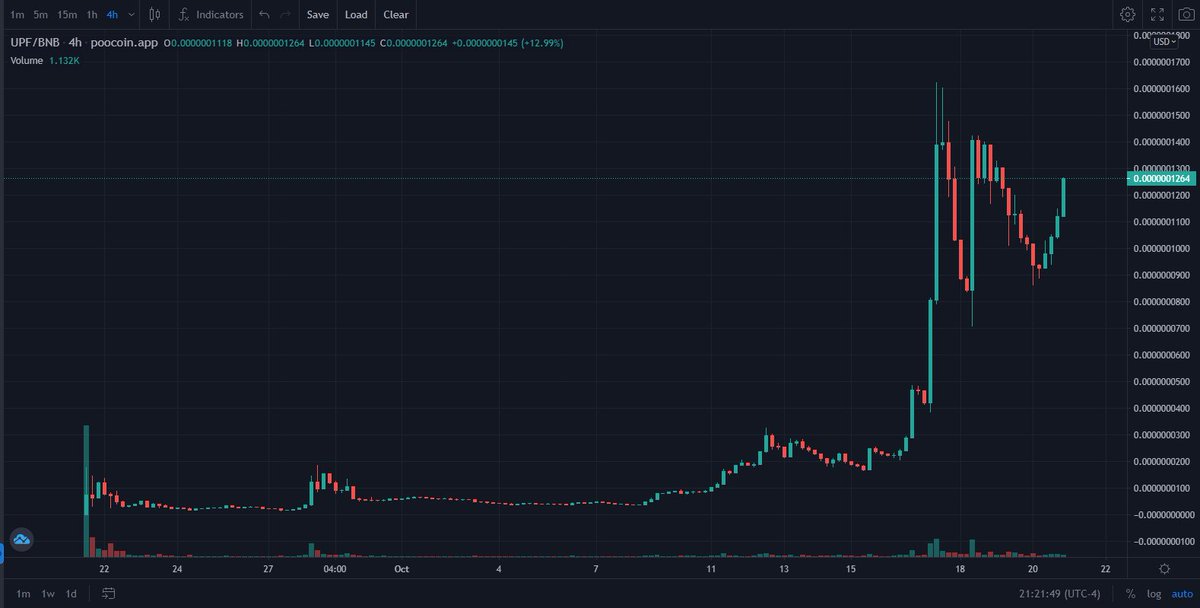Load a saved chart
The image size is (1200, 608).
[356, 15]
